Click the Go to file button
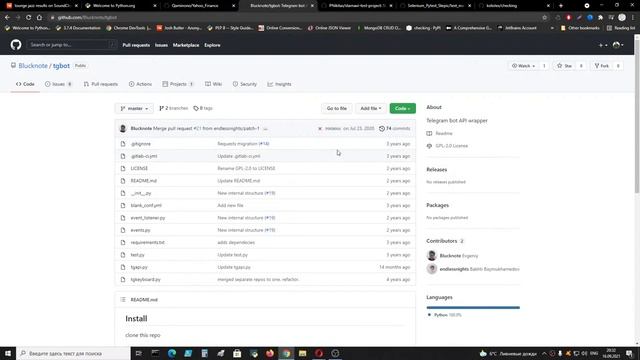640x360 pixels. (337, 109)
